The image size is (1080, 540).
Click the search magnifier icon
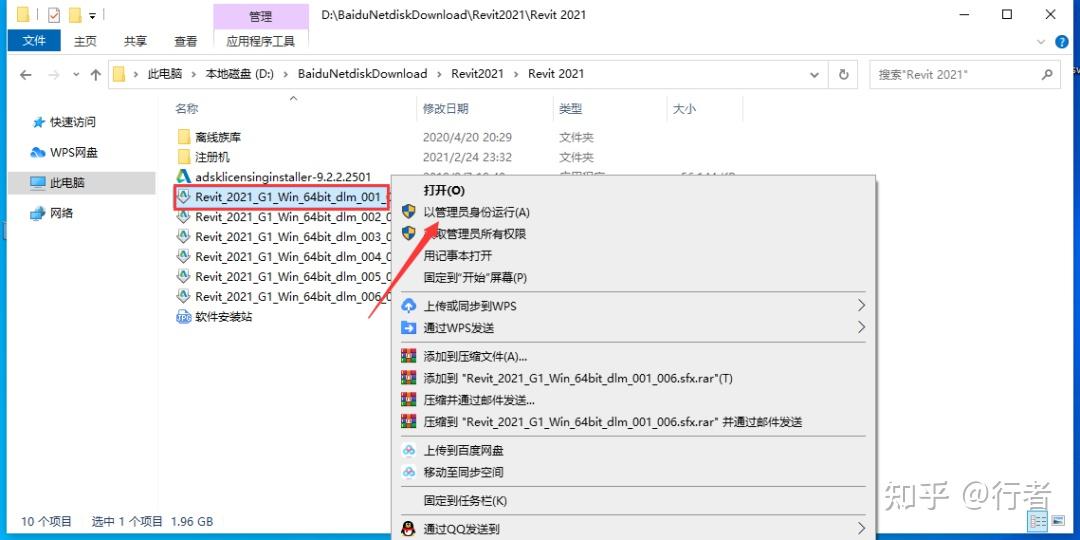click(x=1046, y=74)
